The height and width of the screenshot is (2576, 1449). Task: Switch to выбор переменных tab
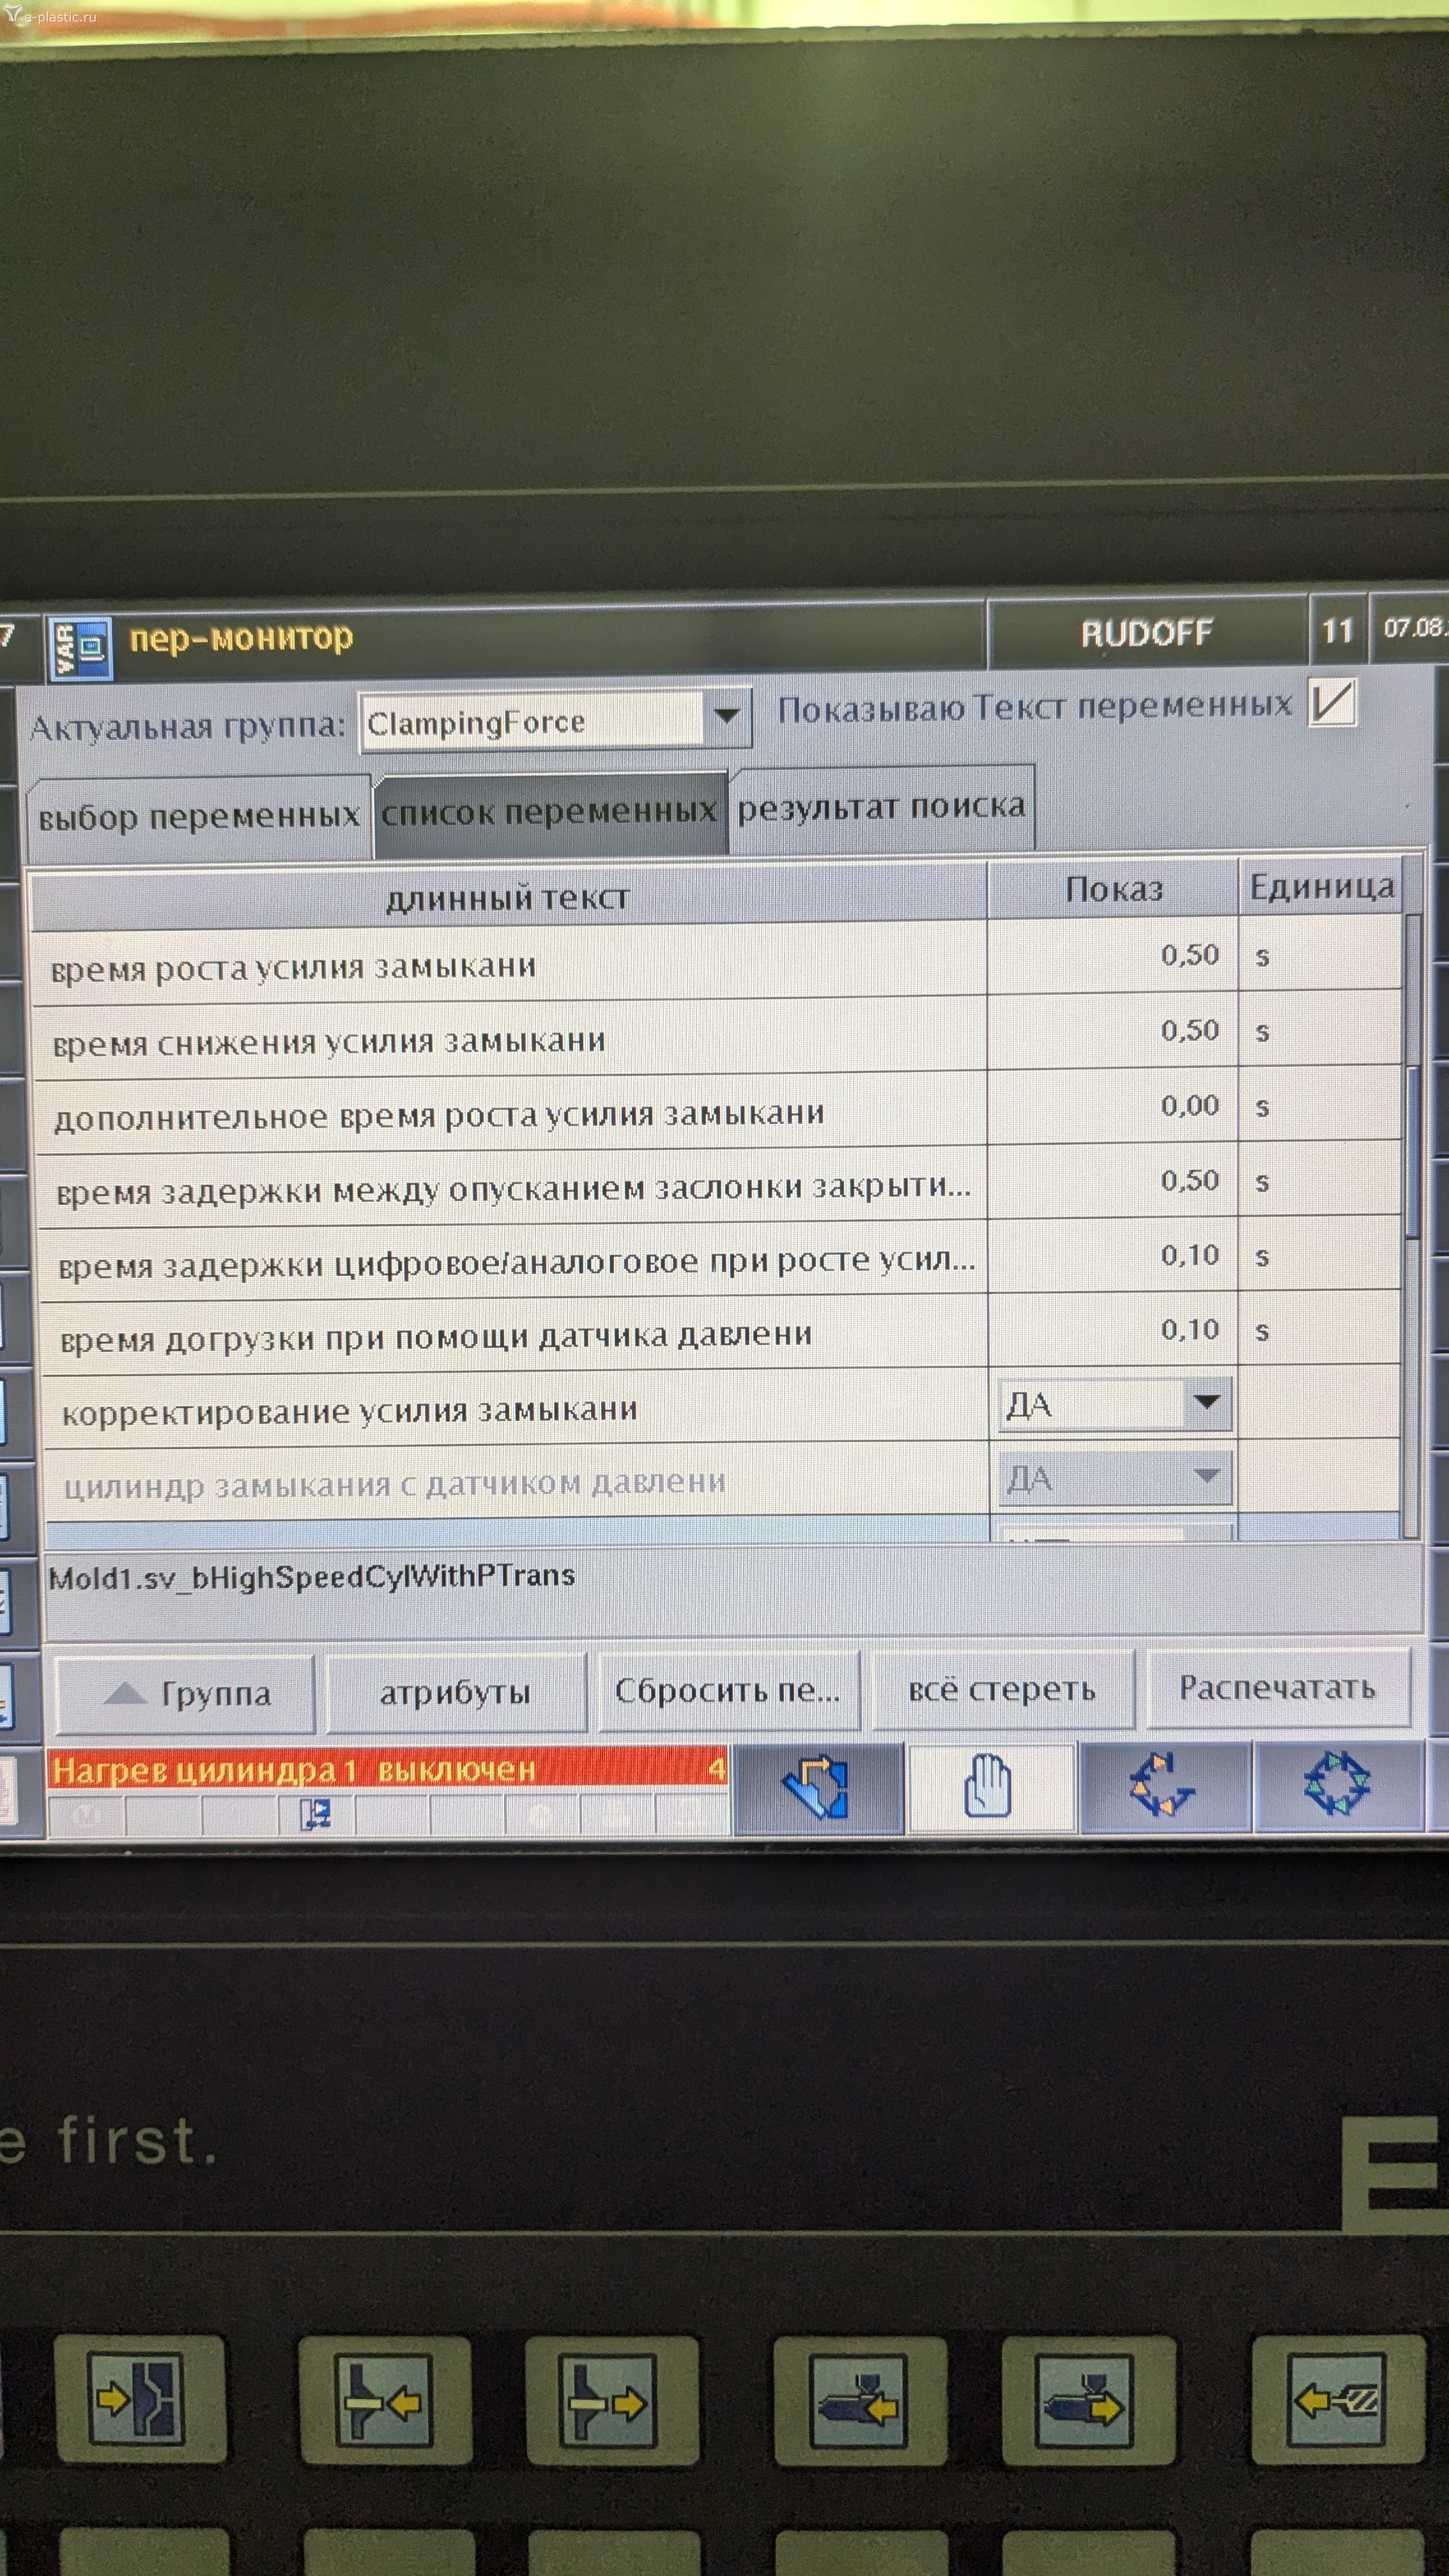198,817
